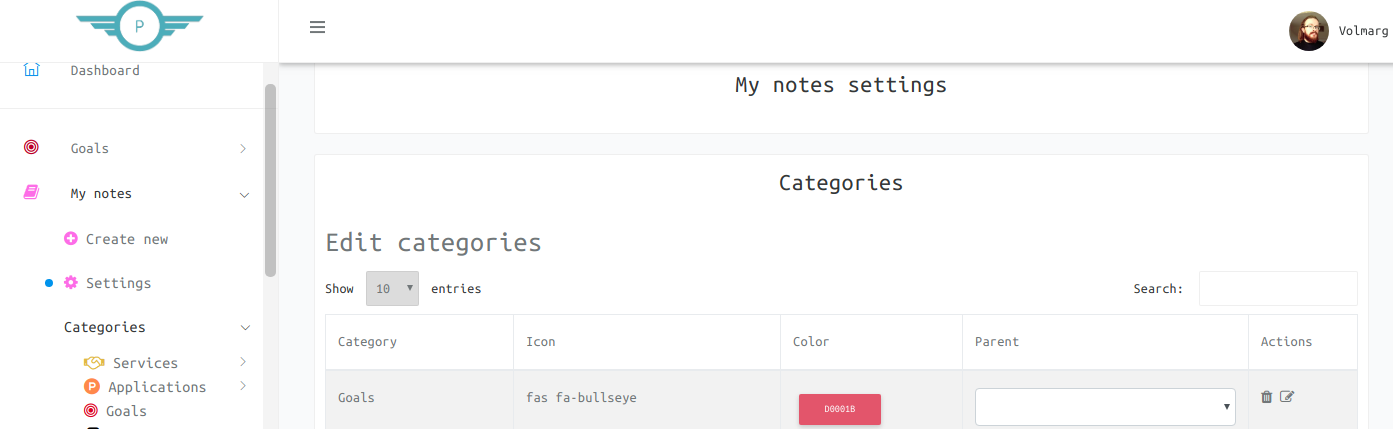Click the pink My notes book icon

pos(31,193)
